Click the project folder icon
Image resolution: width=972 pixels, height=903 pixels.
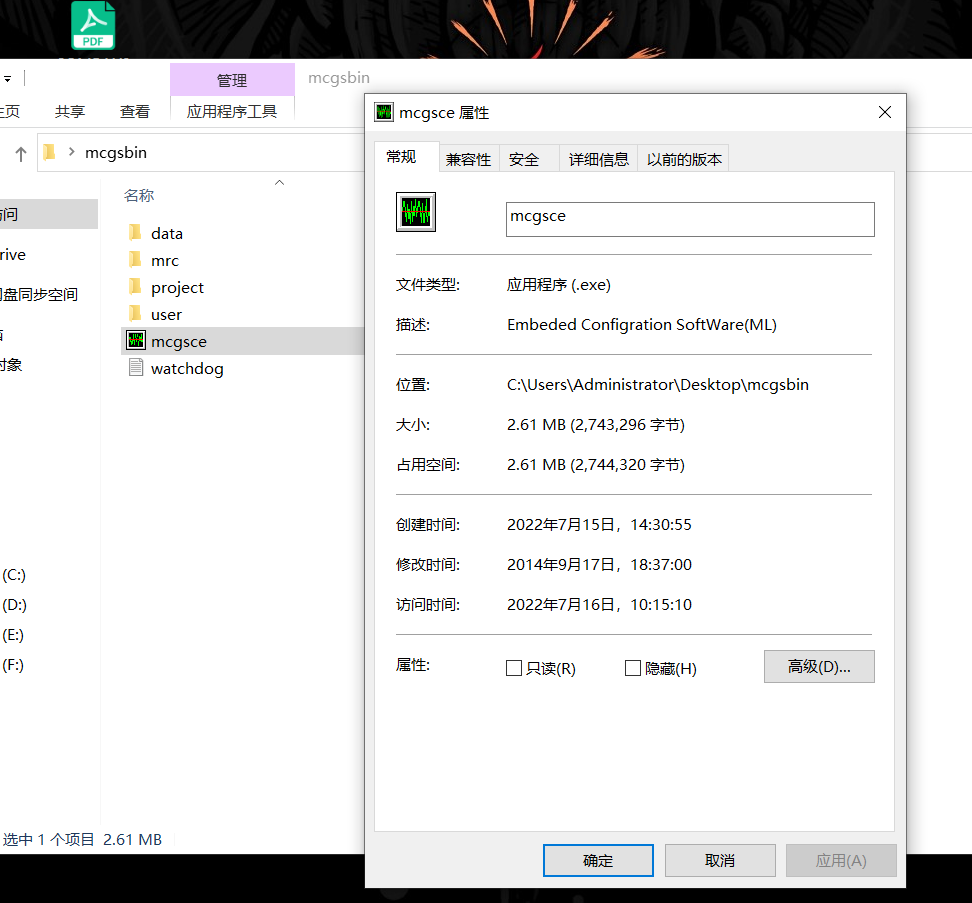136,287
